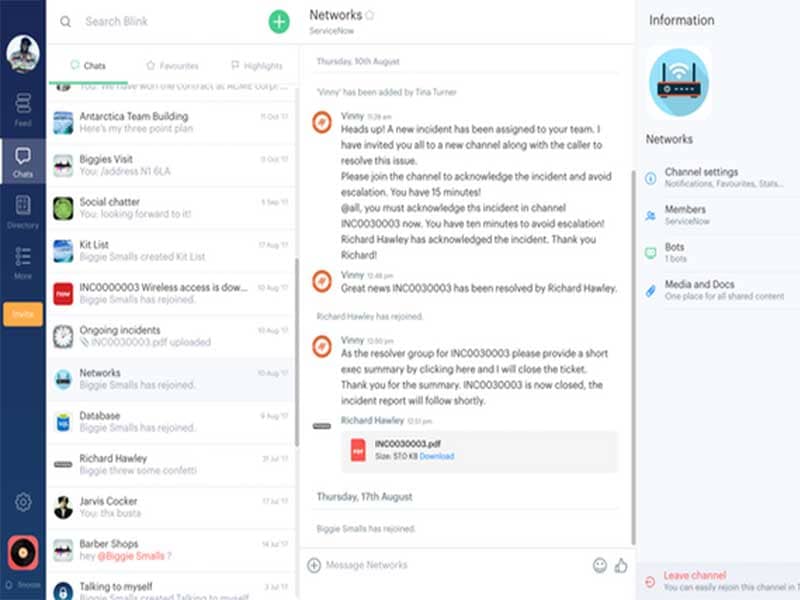Screen dimensions: 800x600
Task: Click the Social chatter green avatar
Action: (x=63, y=209)
